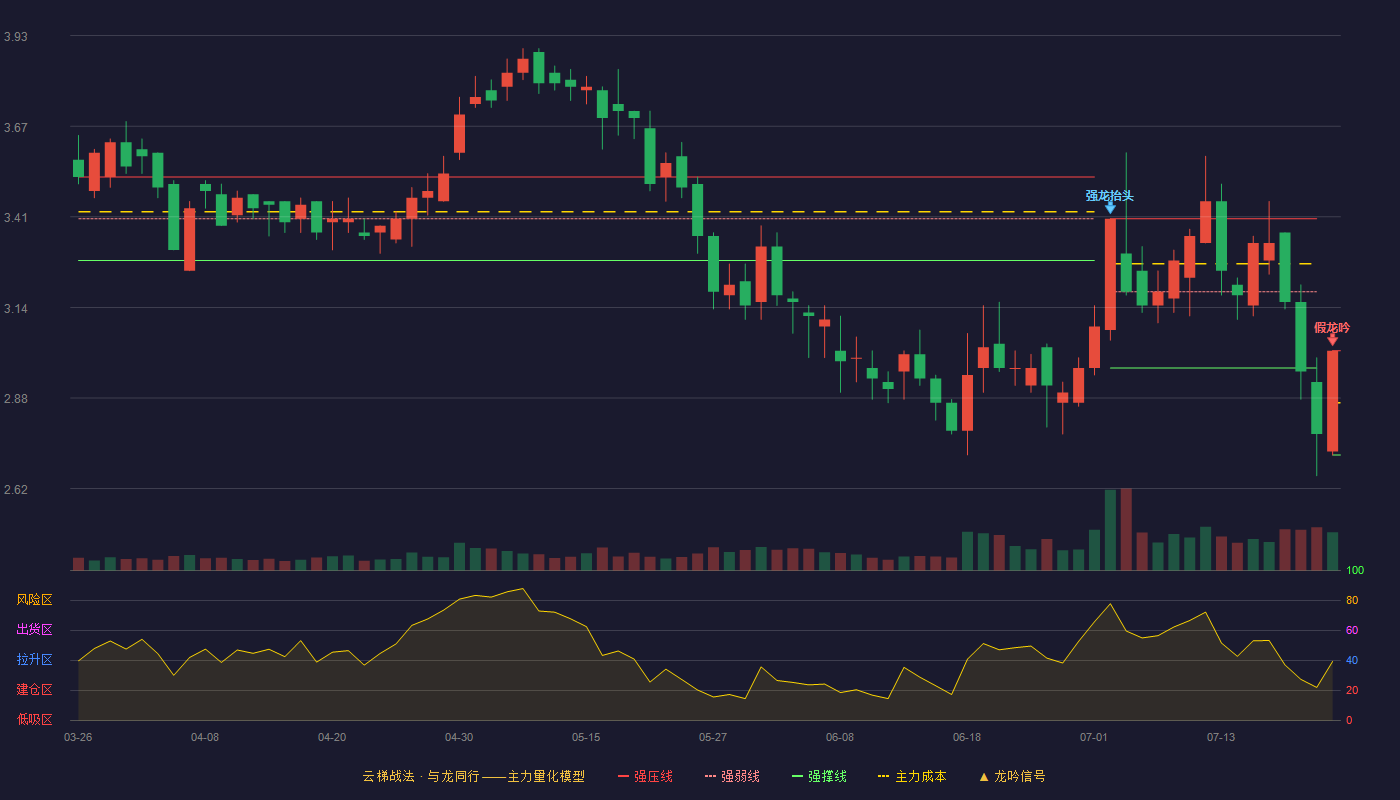This screenshot has width=1400, height=800.
Task: Click the blue 强龙抬头 signal arrow marker
Action: tap(1110, 208)
